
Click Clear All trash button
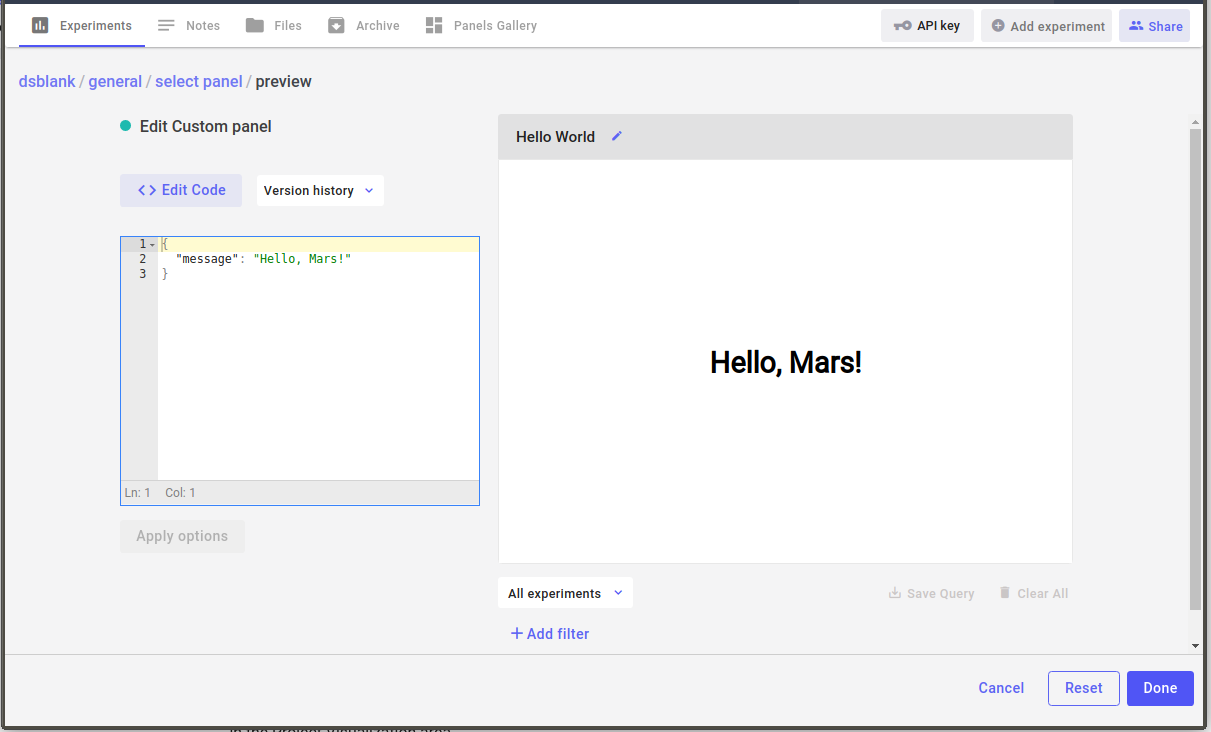(1033, 593)
